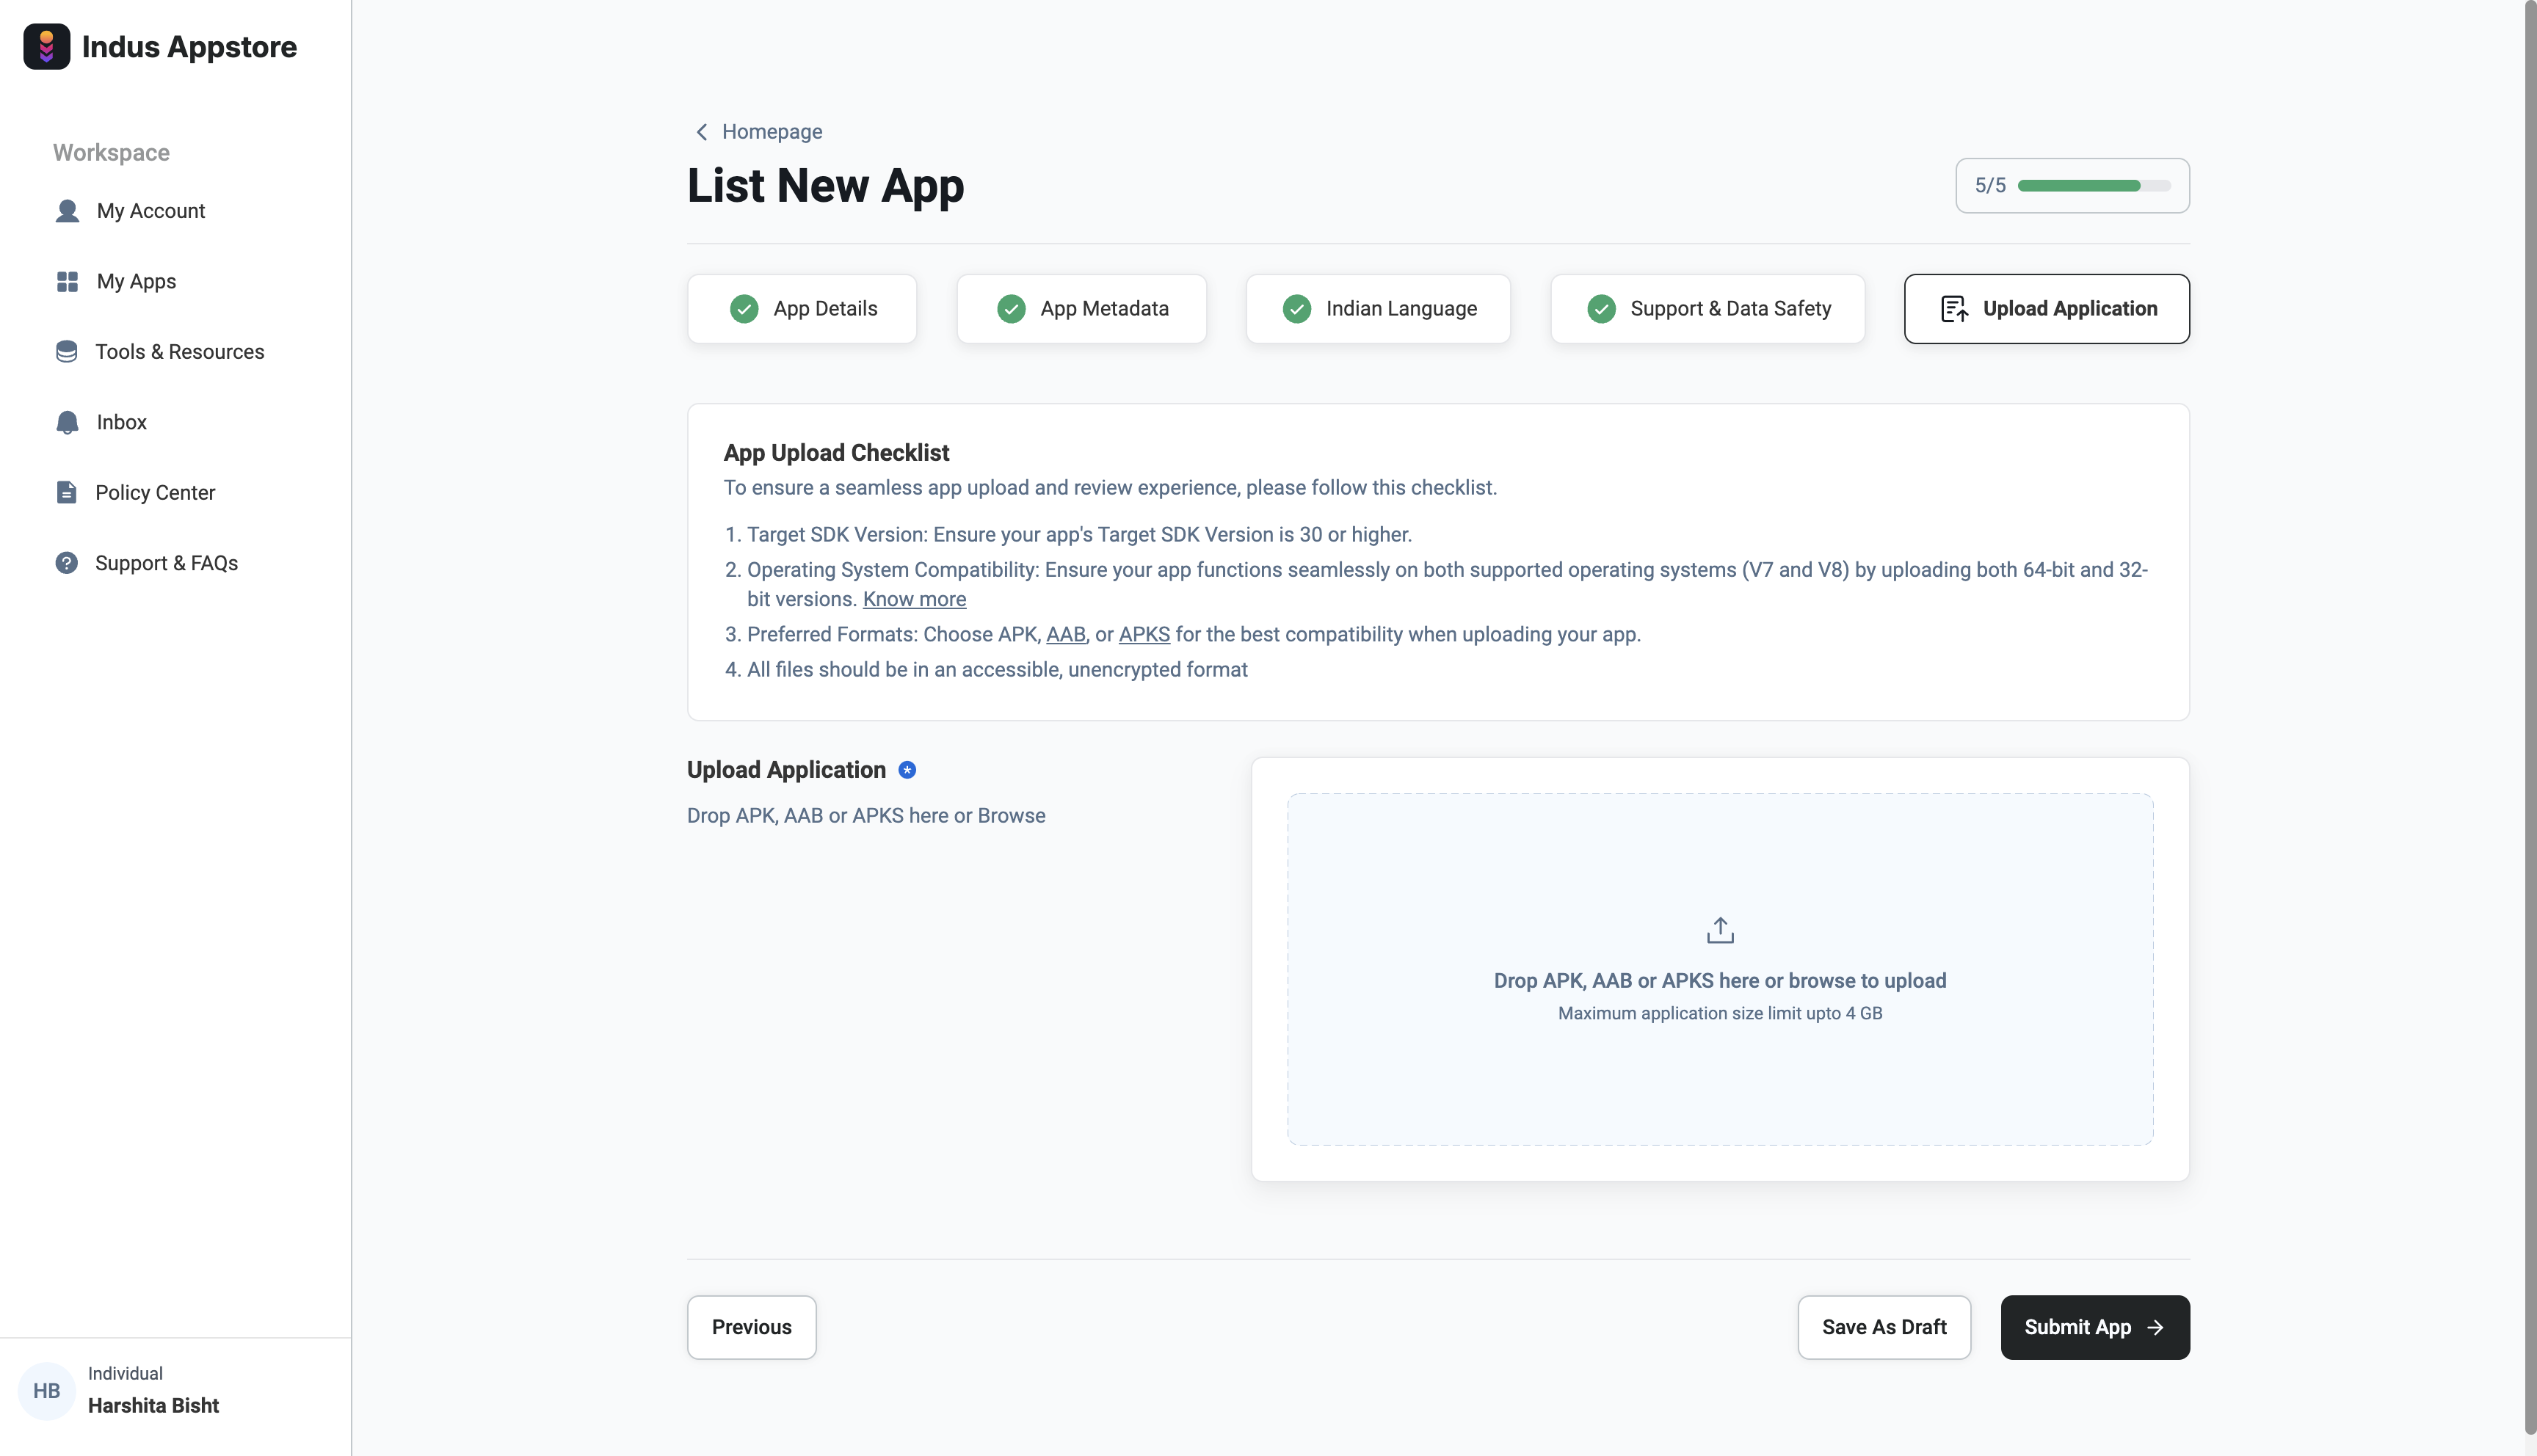Click the page vertical scrollbar
The image size is (2537, 1456).
(2530, 716)
